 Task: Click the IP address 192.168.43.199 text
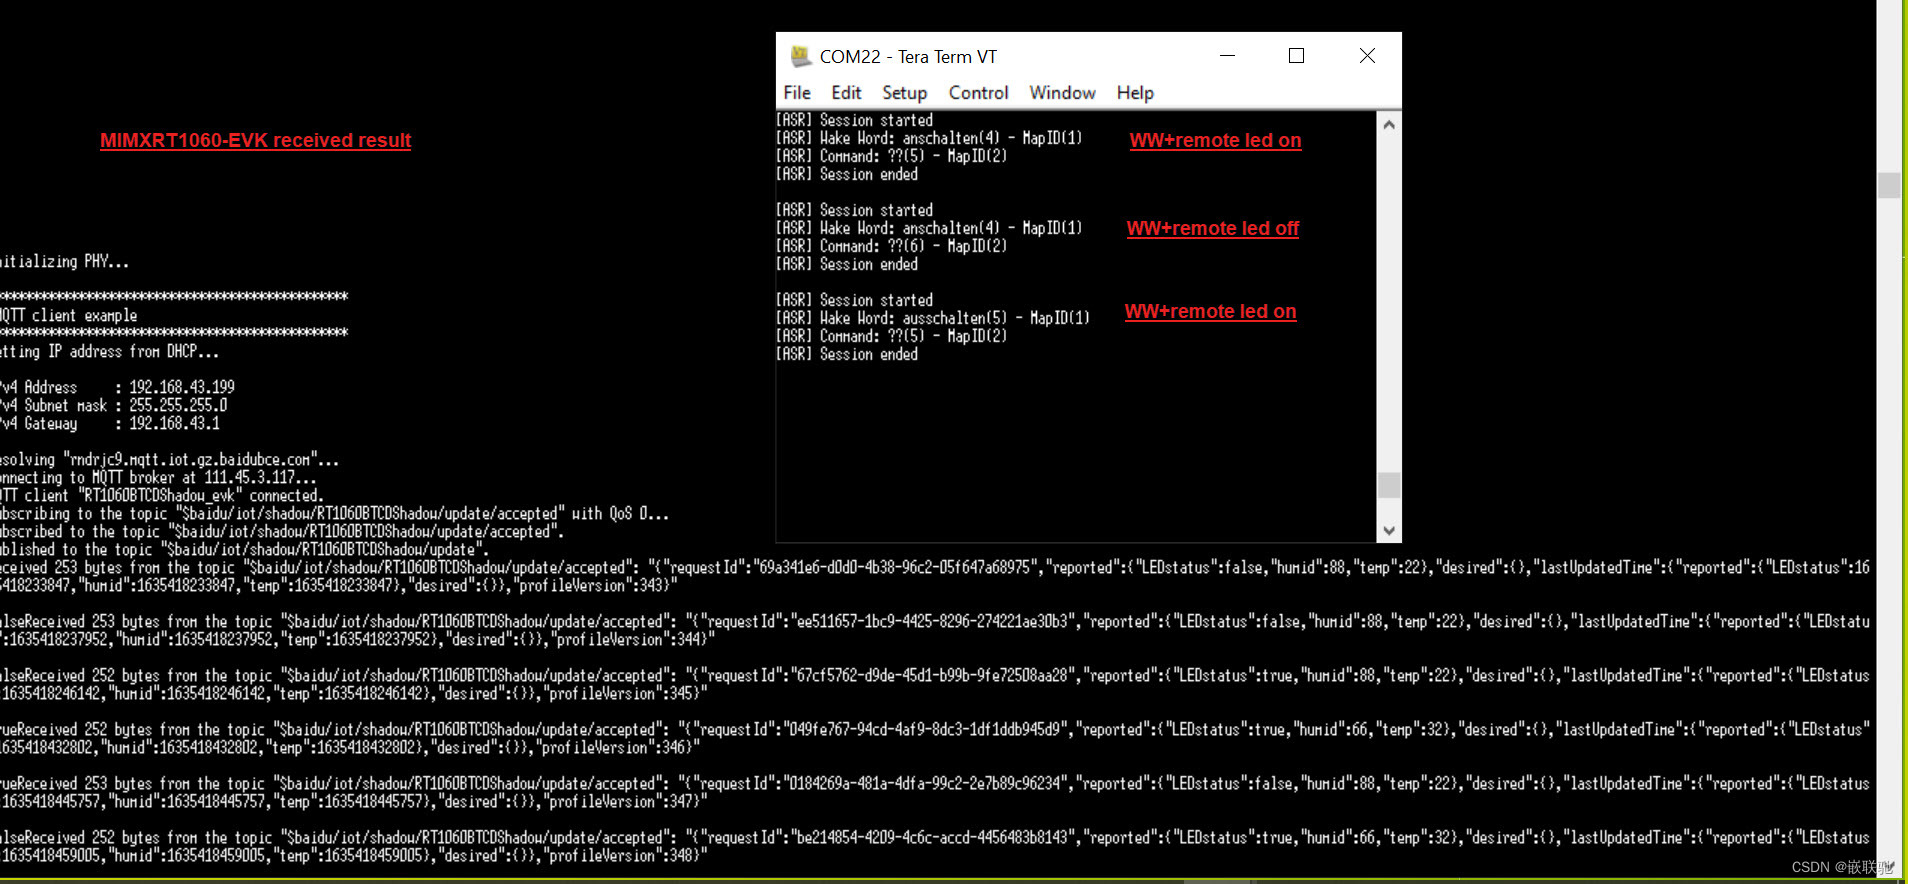(182, 387)
